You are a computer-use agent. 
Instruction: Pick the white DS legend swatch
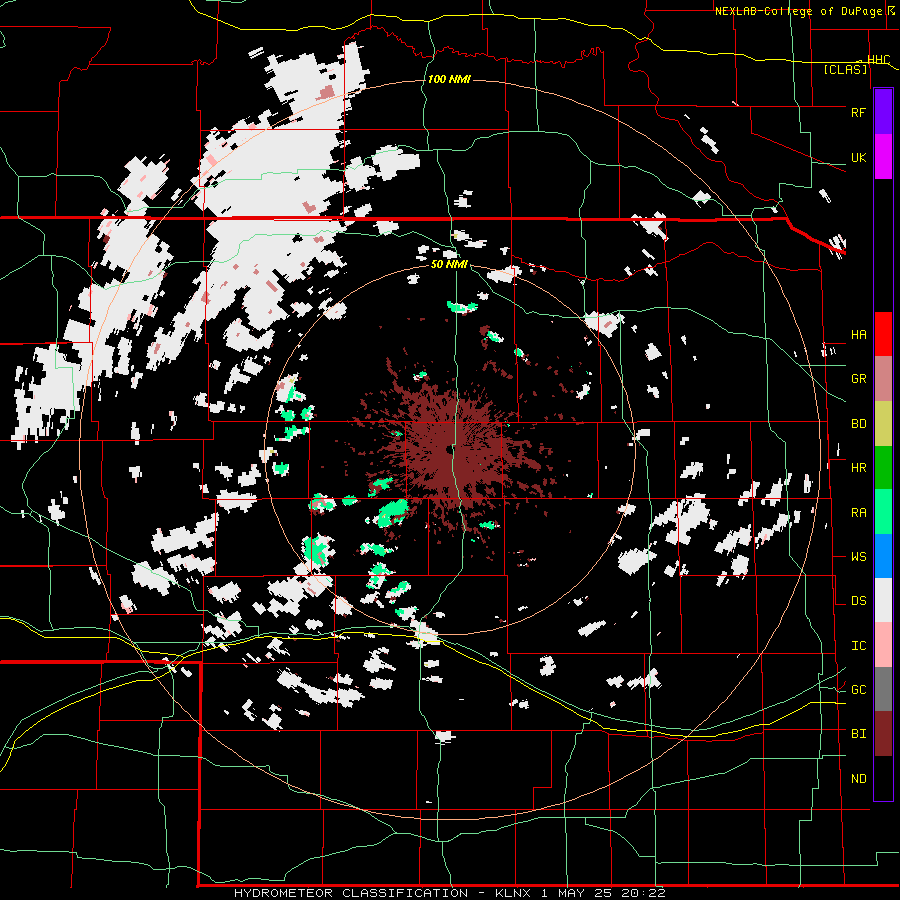pyautogui.click(x=883, y=600)
